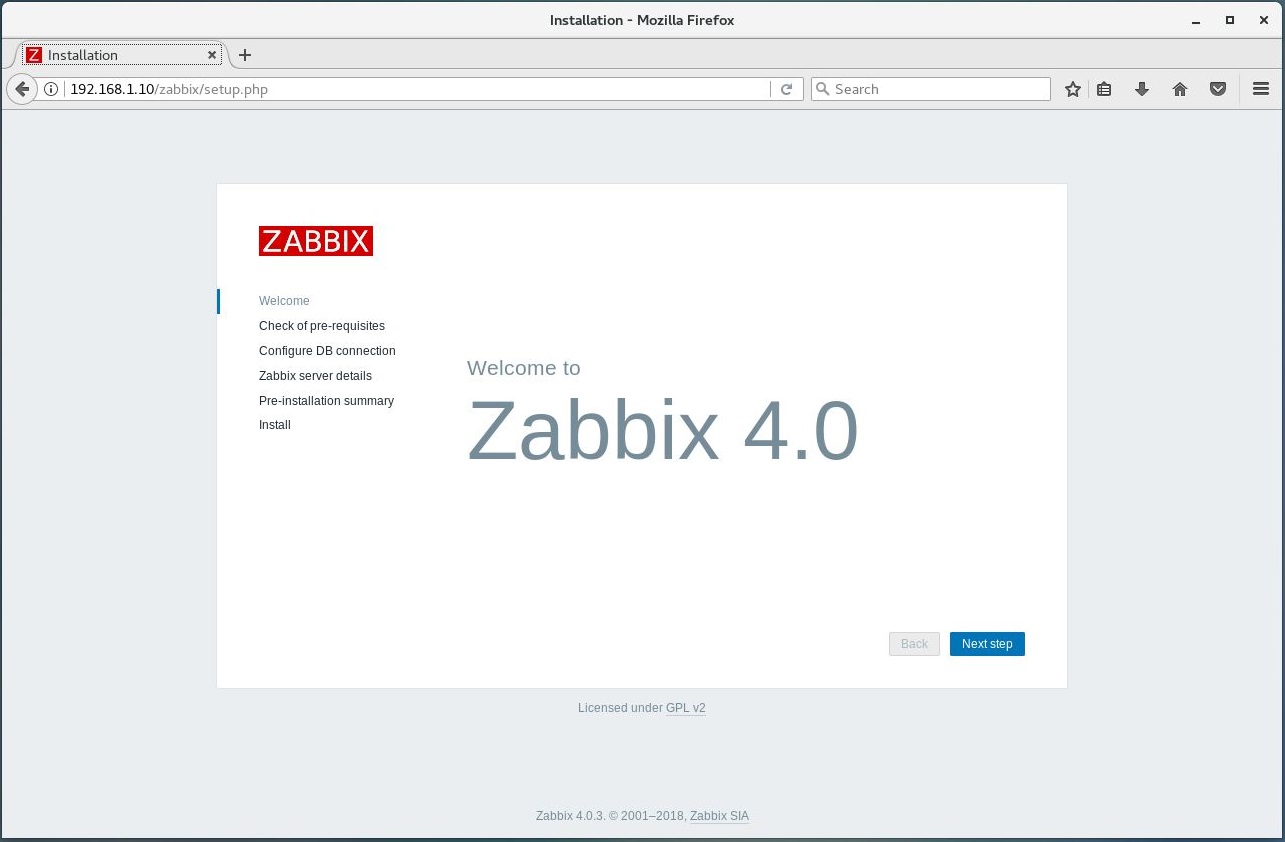The image size is (1285, 842).
Task: Select the Install step
Action: [x=275, y=425]
